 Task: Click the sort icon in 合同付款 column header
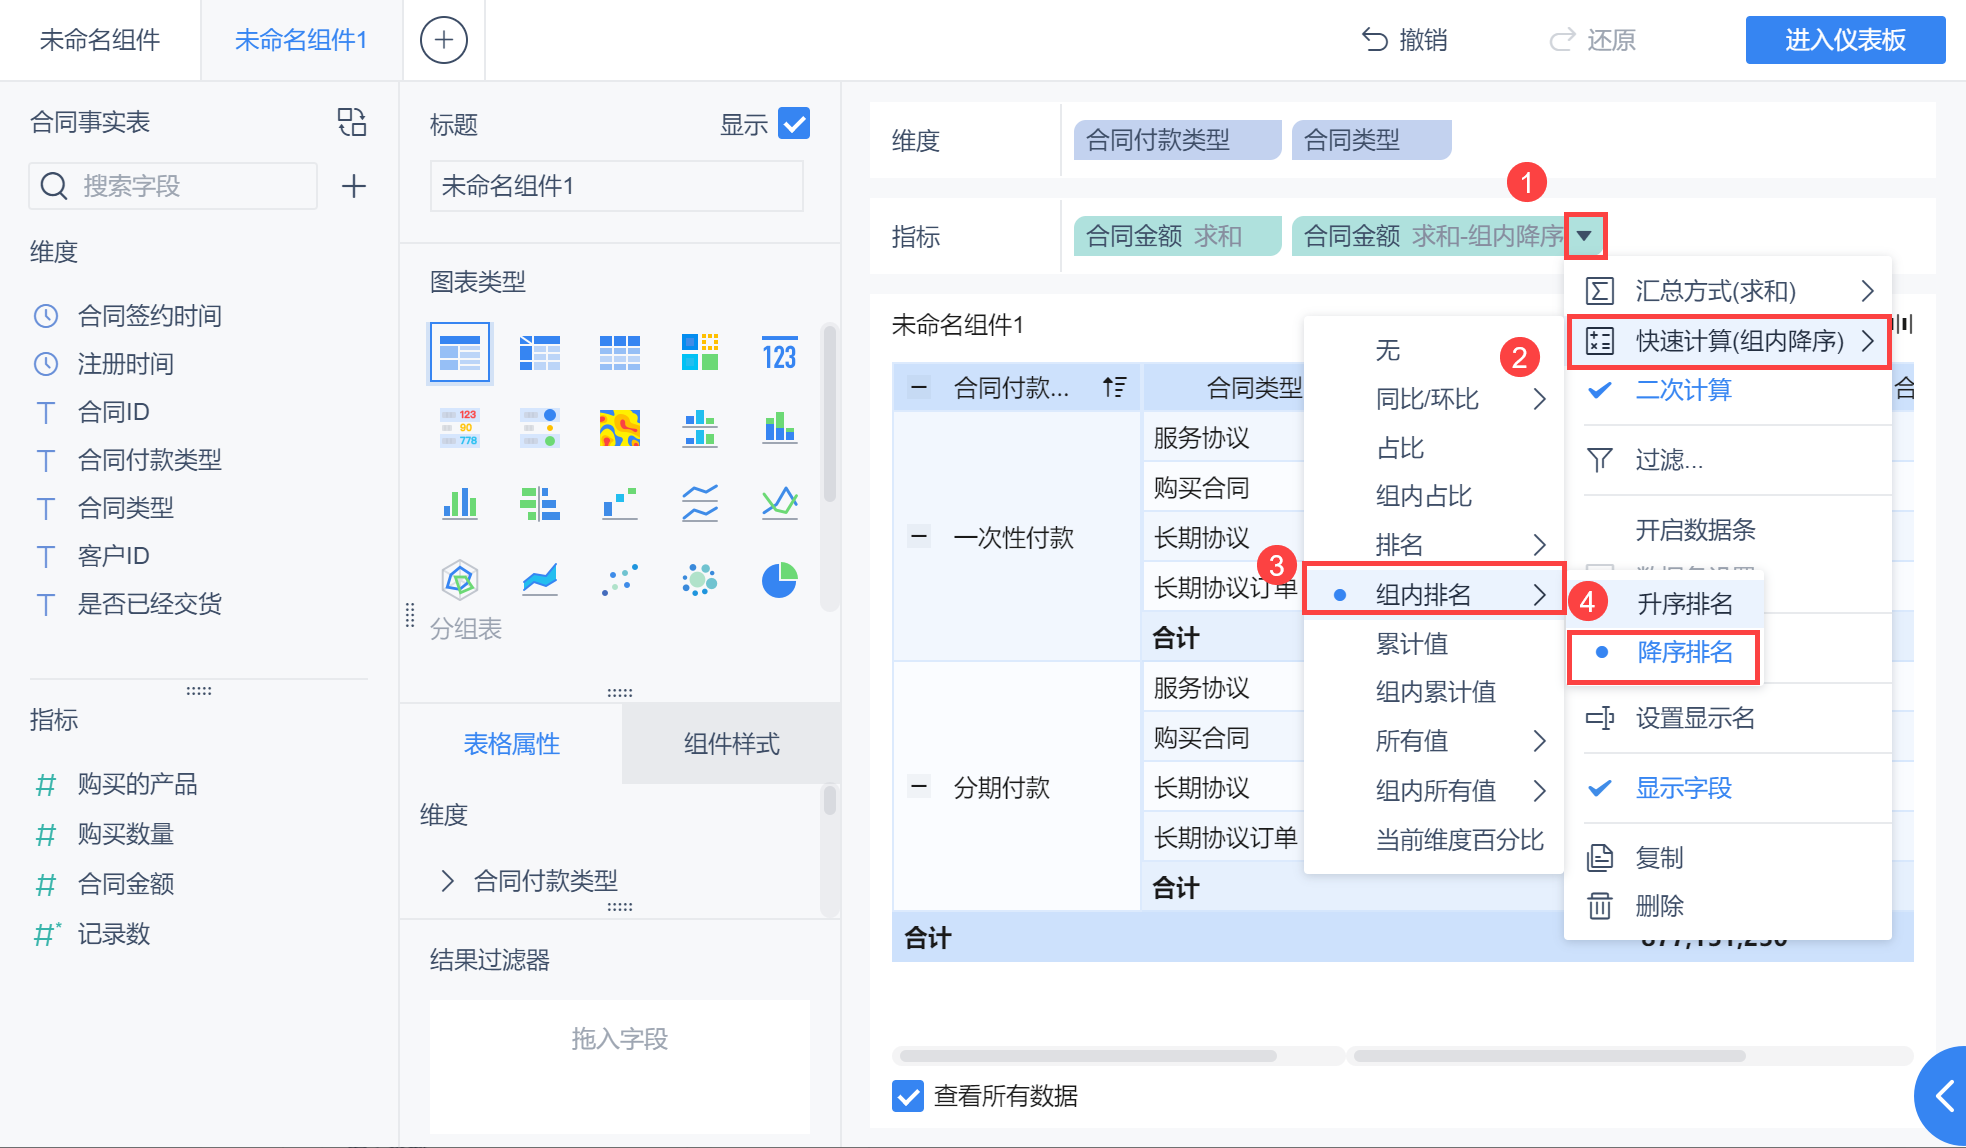1114,387
